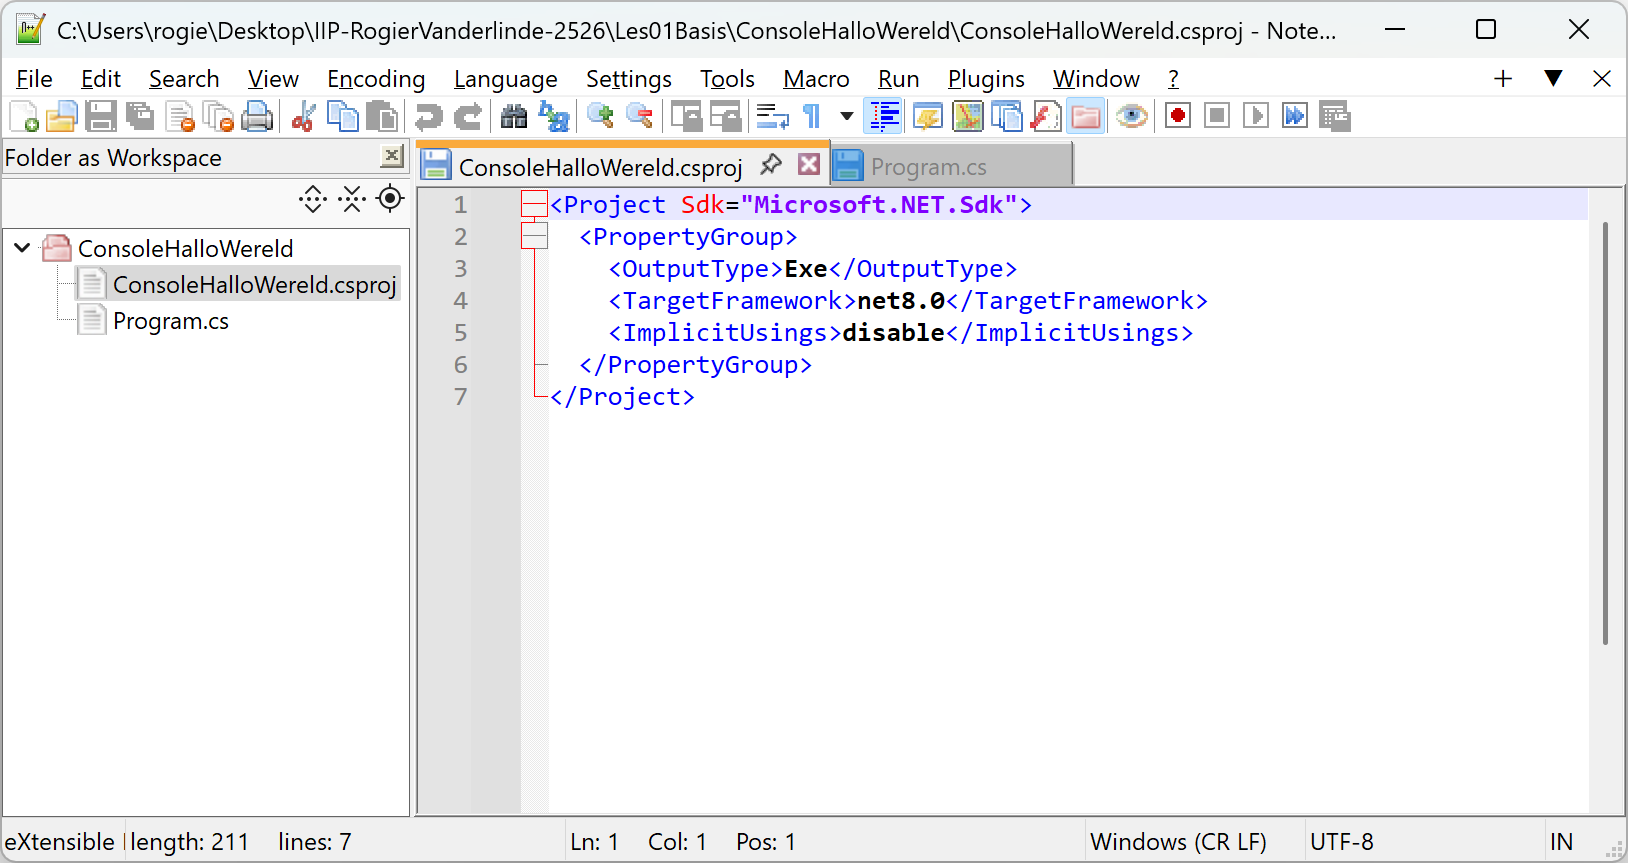Collapse the PropertyGroup fold on line 2
This screenshot has width=1628, height=863.
(x=534, y=236)
